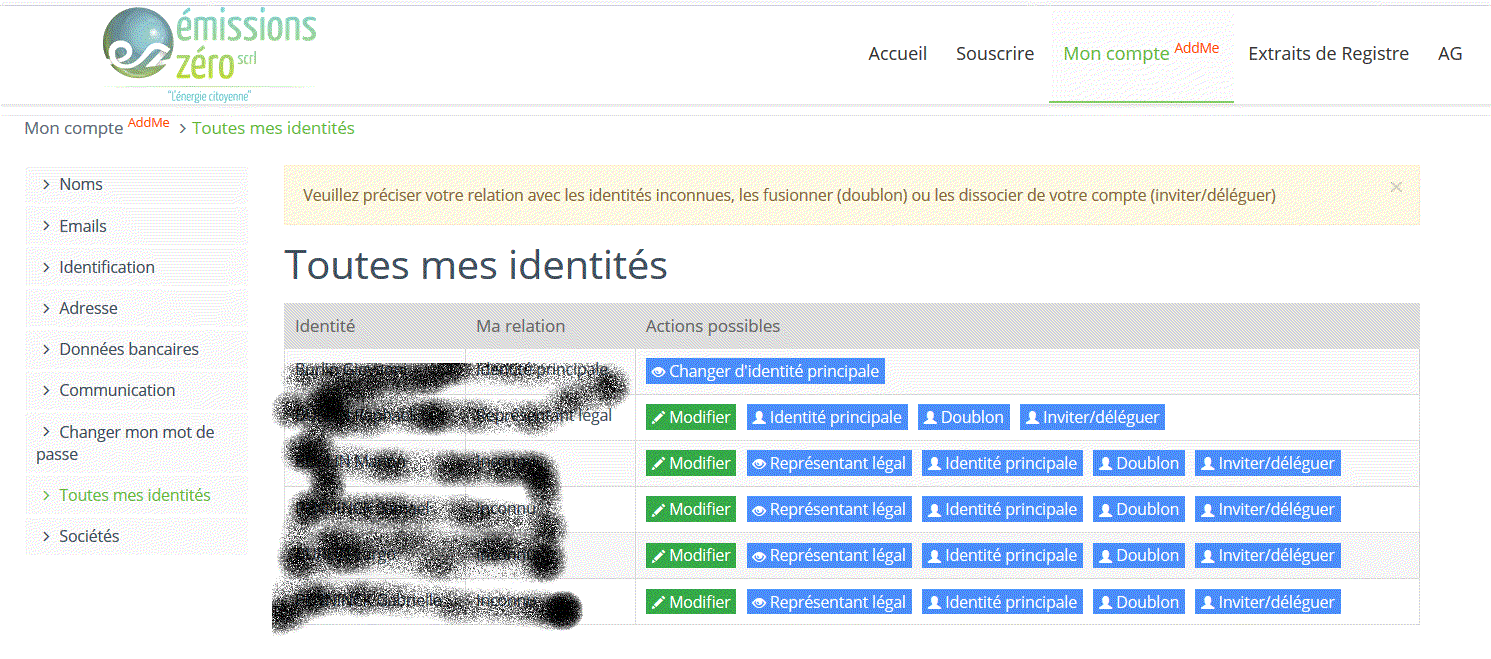Open Noms in the sidebar
This screenshot has width=1491, height=659.
pyautogui.click(x=81, y=184)
